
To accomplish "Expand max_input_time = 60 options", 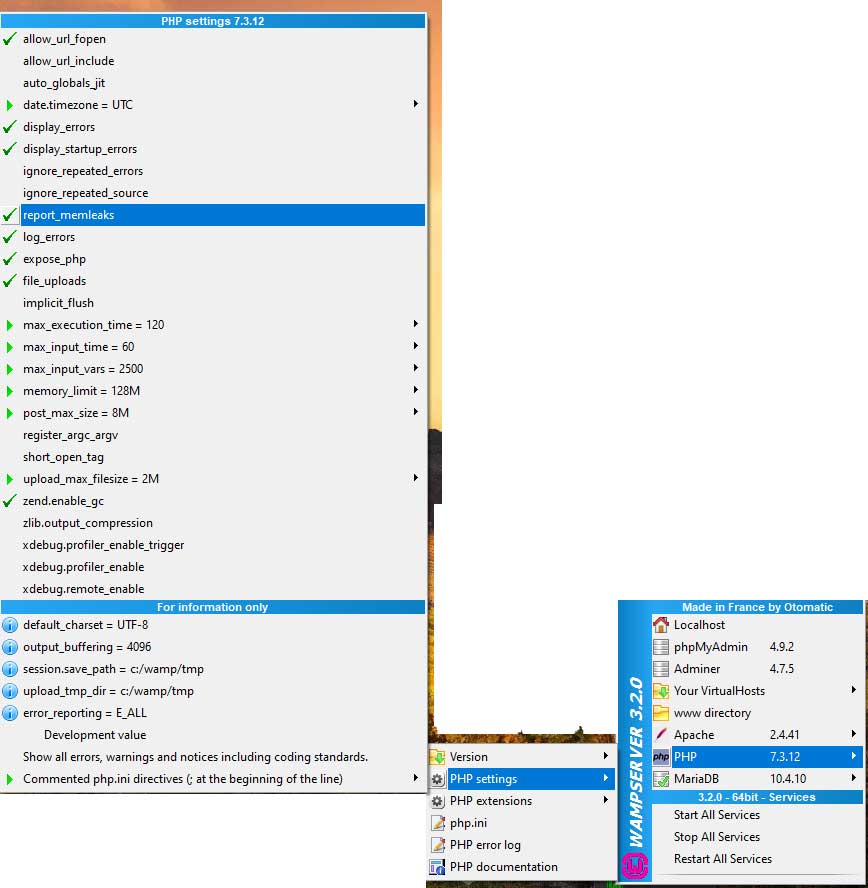I will [213, 347].
